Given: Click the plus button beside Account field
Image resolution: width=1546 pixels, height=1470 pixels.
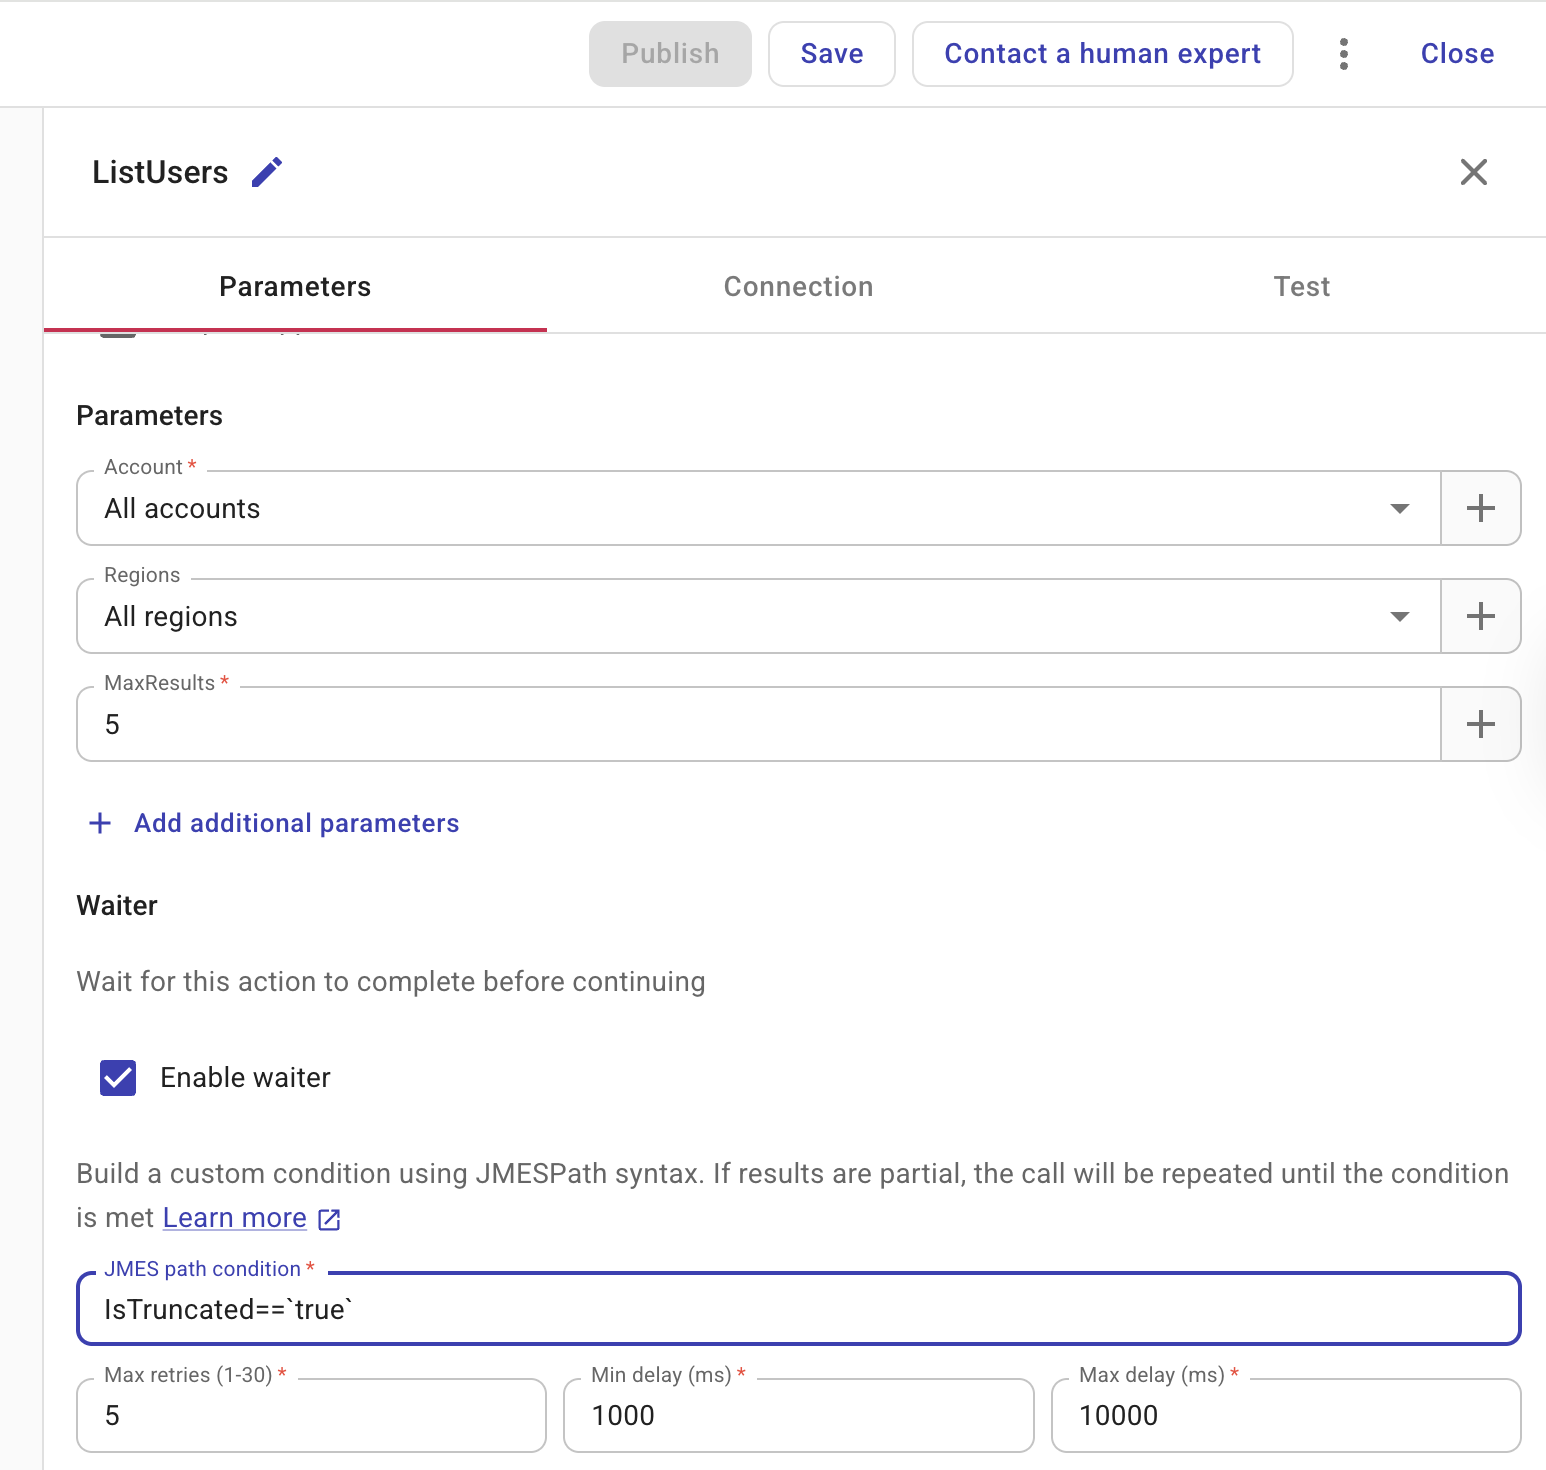Looking at the screenshot, I should 1480,508.
